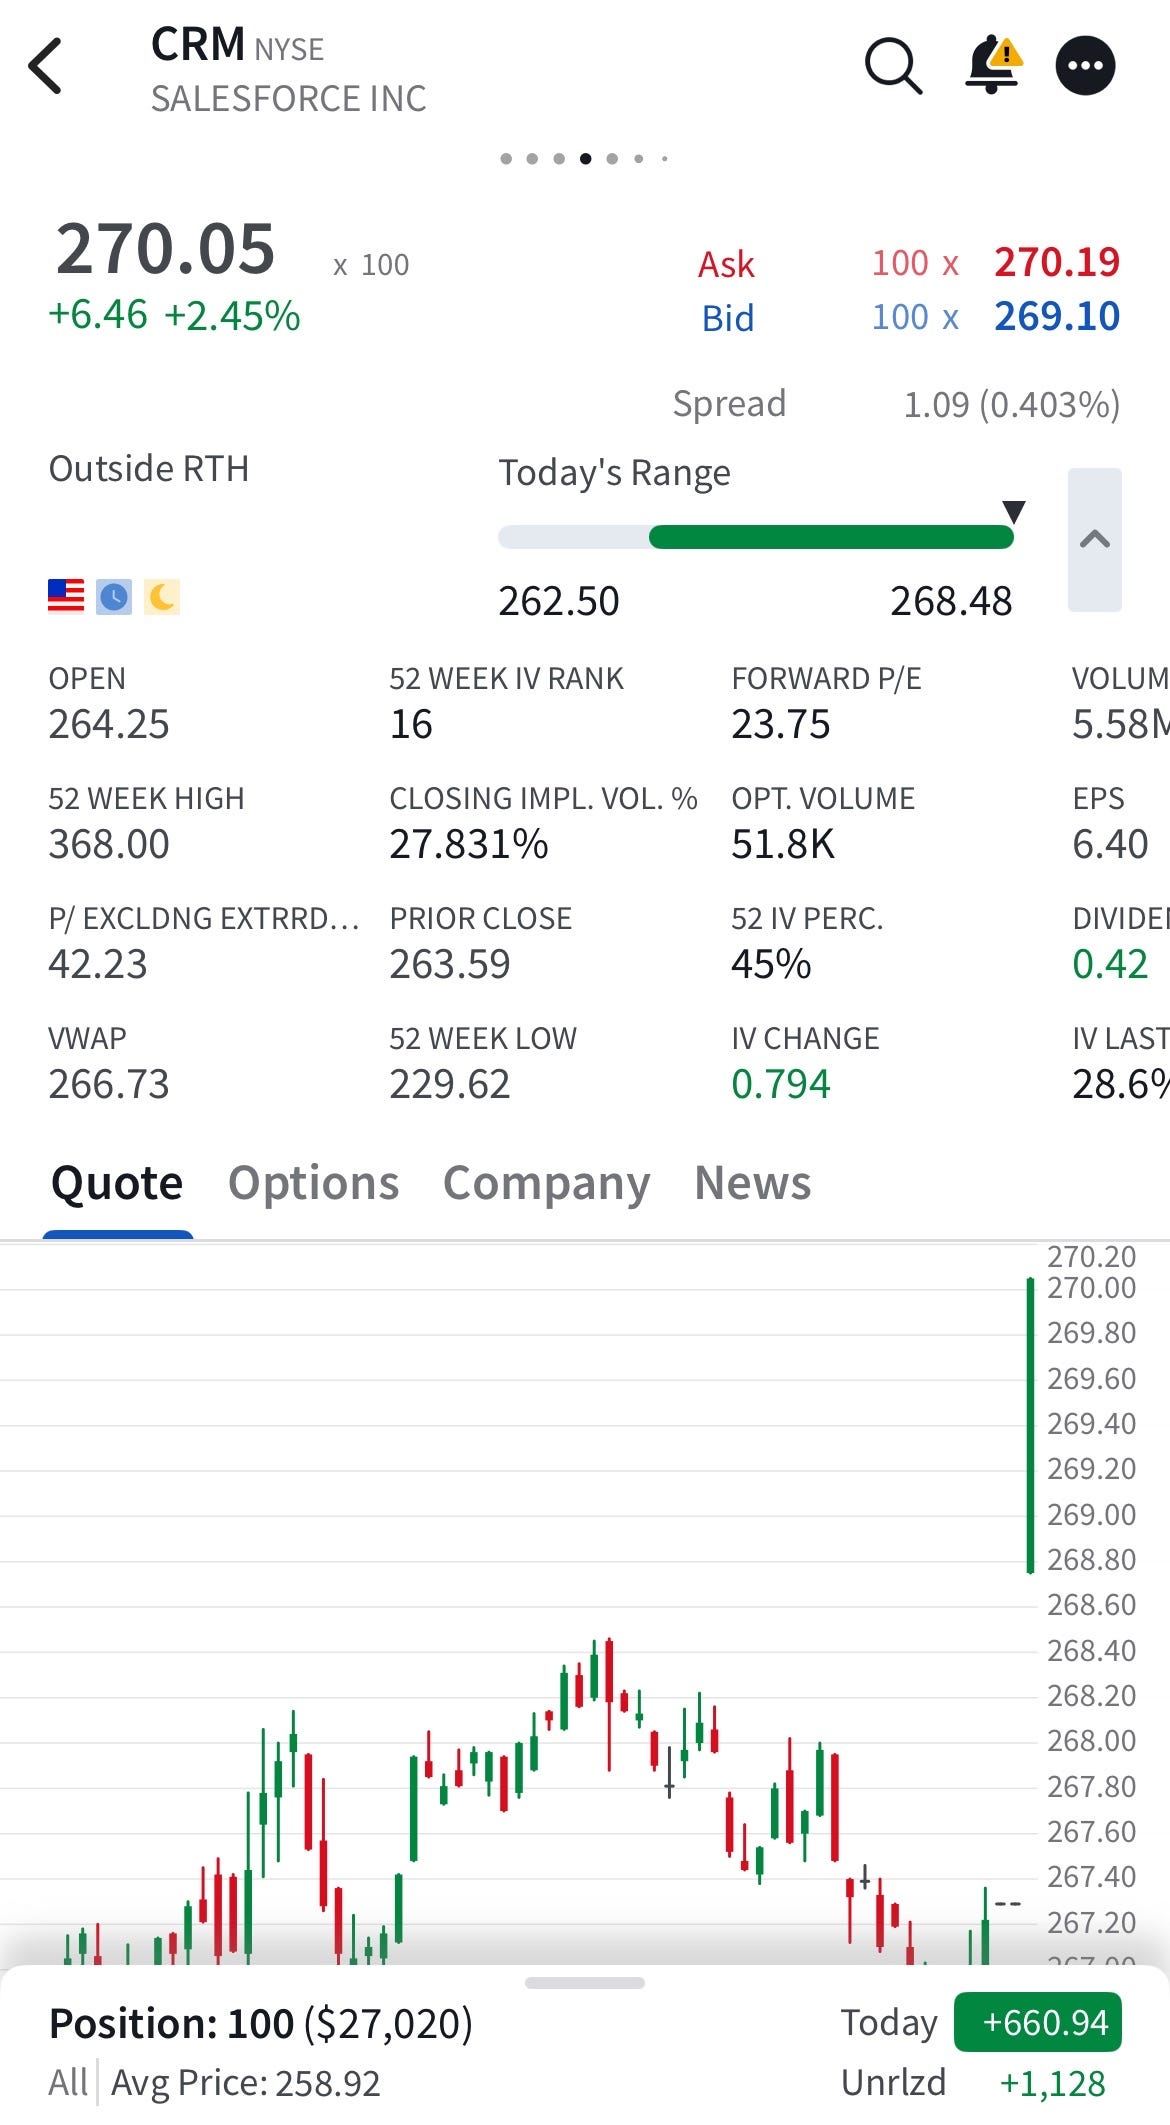
Task: Tap the ask price 270.19
Action: coord(1056,262)
